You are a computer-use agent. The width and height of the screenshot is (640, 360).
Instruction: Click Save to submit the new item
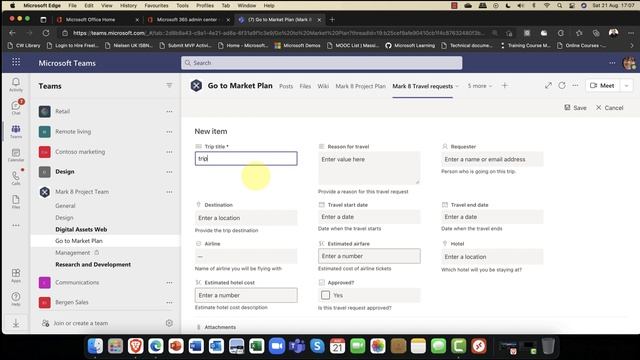576,108
